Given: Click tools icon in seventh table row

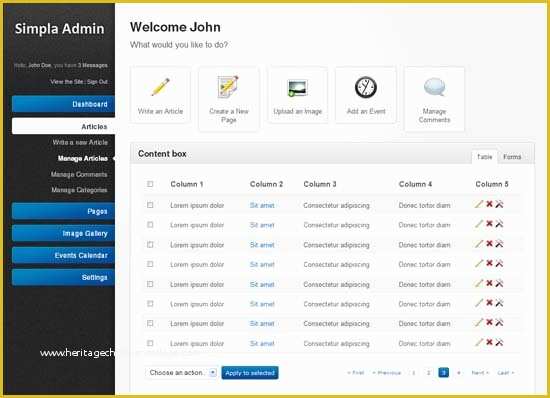Looking at the screenshot, I should click(x=499, y=323).
